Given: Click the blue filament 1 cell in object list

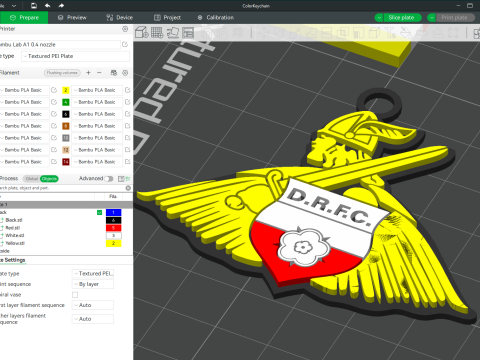Looking at the screenshot, I should 113,212.
